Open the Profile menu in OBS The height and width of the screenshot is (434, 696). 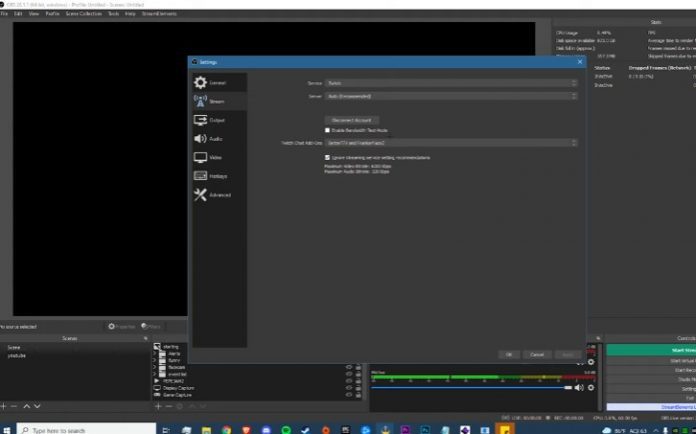click(x=52, y=14)
